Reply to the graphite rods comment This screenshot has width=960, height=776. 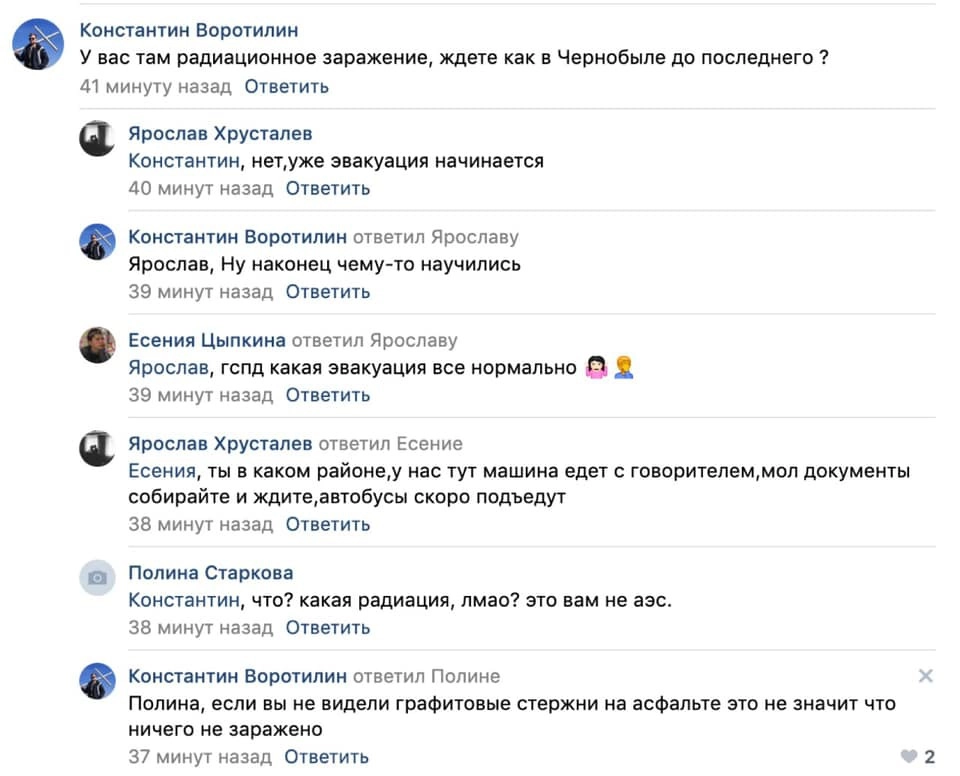327,757
